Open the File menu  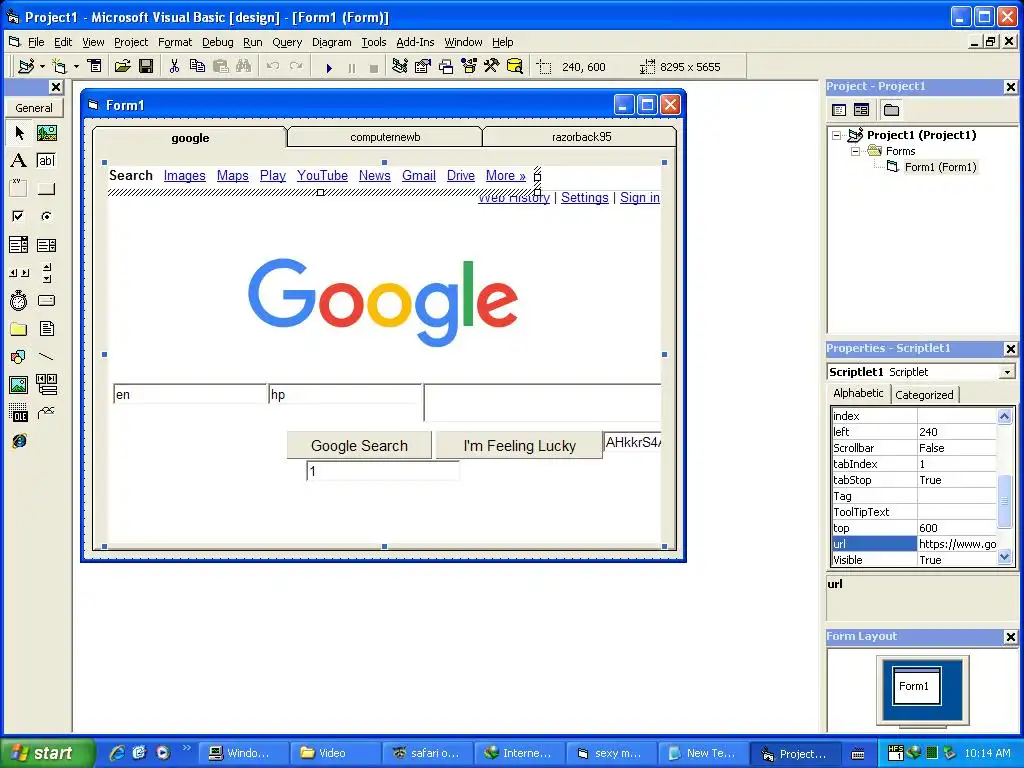coord(36,42)
